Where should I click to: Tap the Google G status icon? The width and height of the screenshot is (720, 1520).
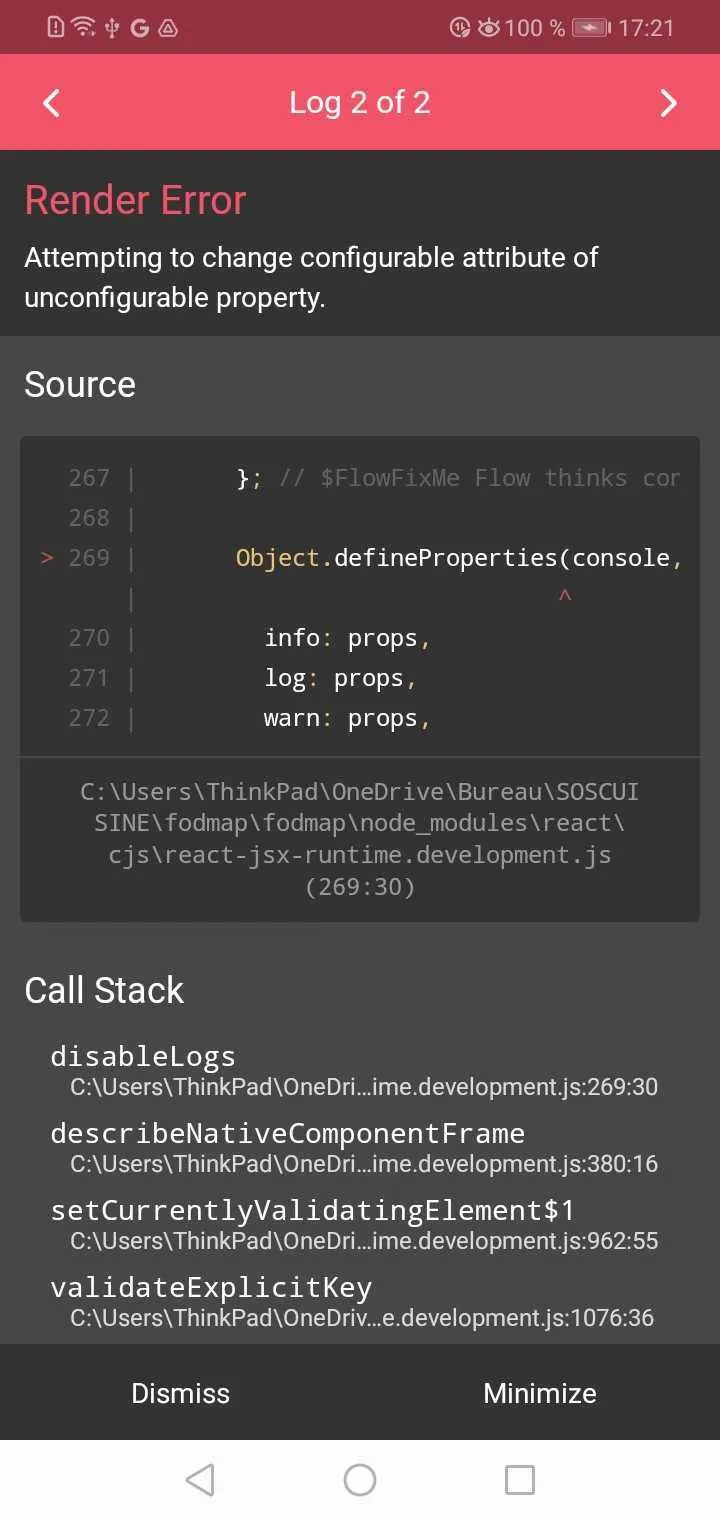pyautogui.click(x=139, y=28)
